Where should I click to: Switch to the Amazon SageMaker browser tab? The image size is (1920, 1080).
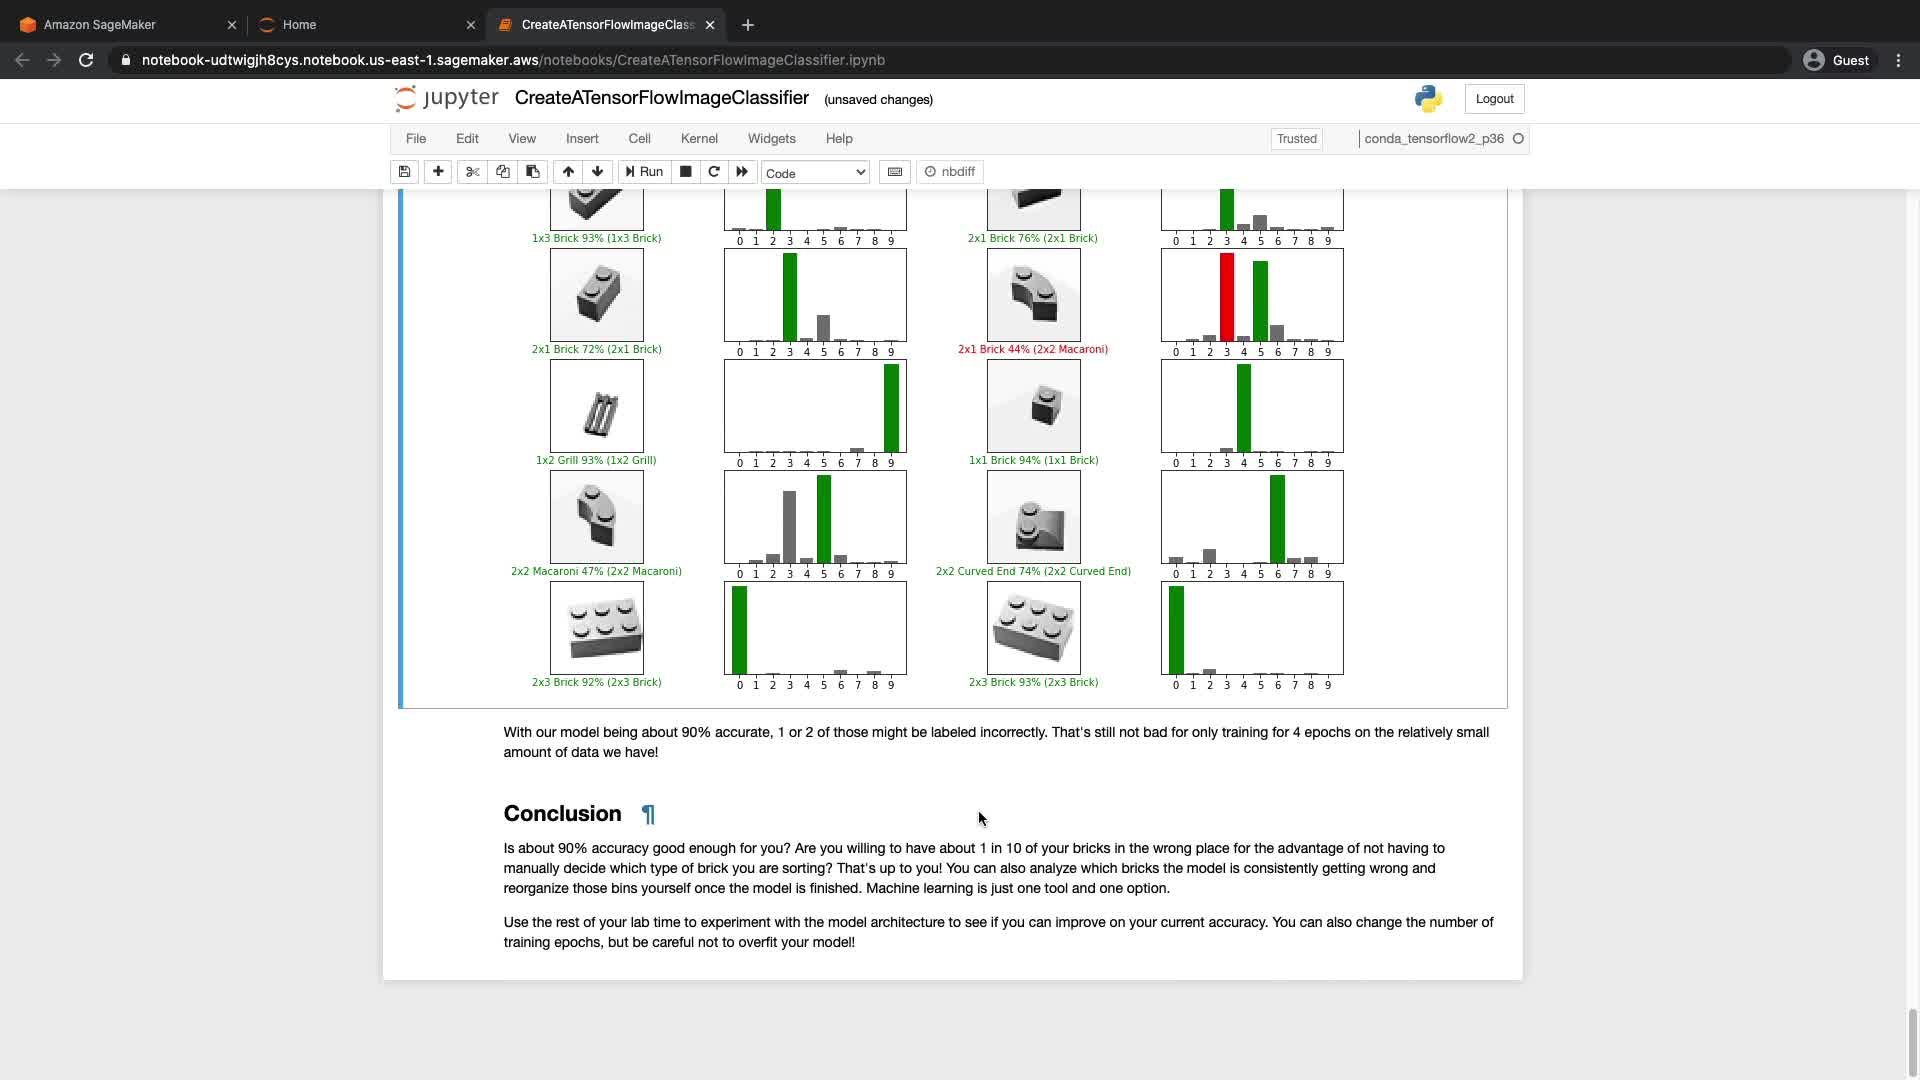100,25
